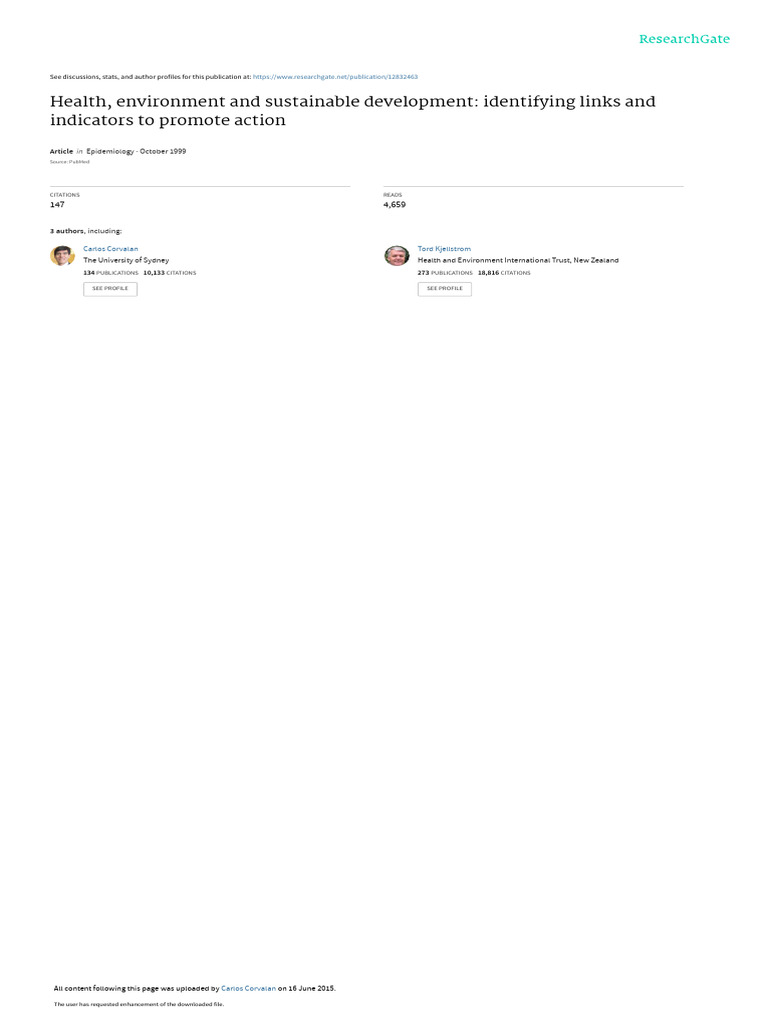This screenshot has width=768, height=1024.
Task: Click the 10,133 citations stat
Action: click(170, 273)
